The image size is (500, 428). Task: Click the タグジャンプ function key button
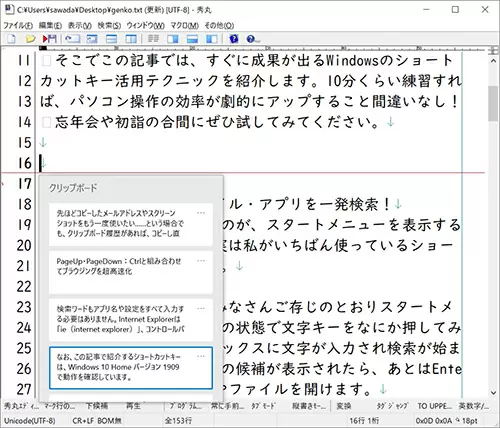[x=392, y=406]
